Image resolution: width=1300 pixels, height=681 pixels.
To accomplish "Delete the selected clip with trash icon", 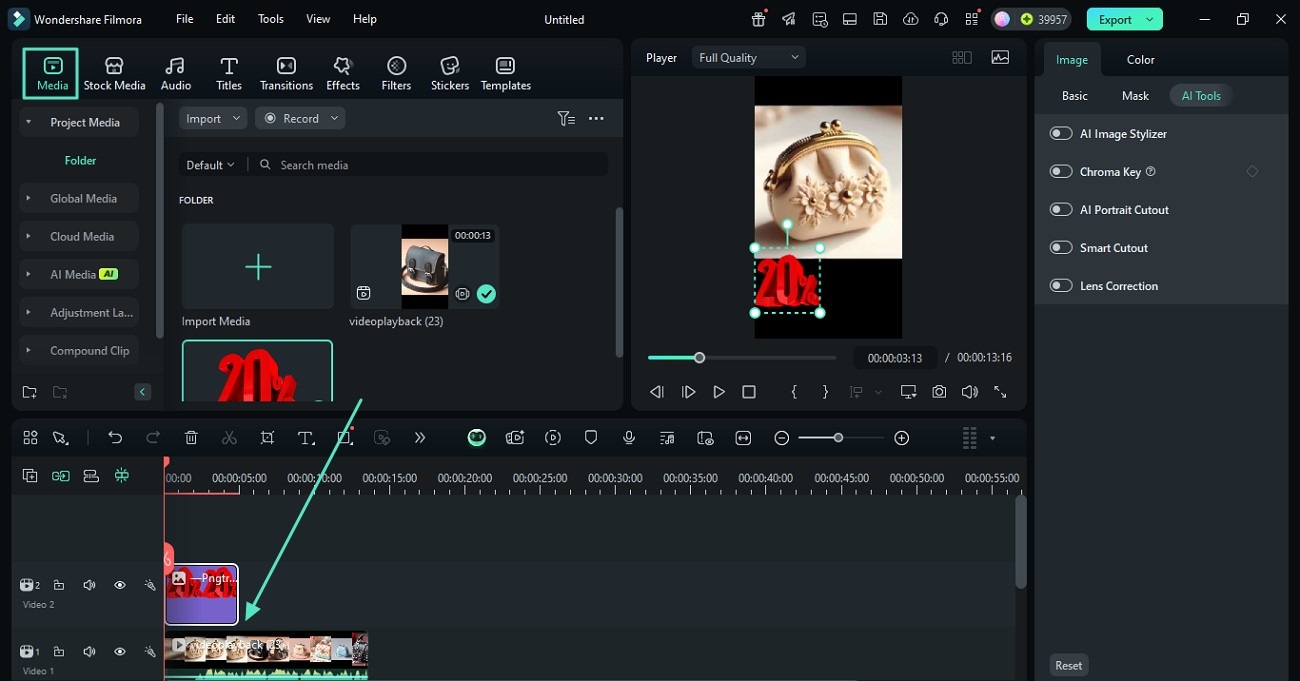I will click(x=191, y=438).
